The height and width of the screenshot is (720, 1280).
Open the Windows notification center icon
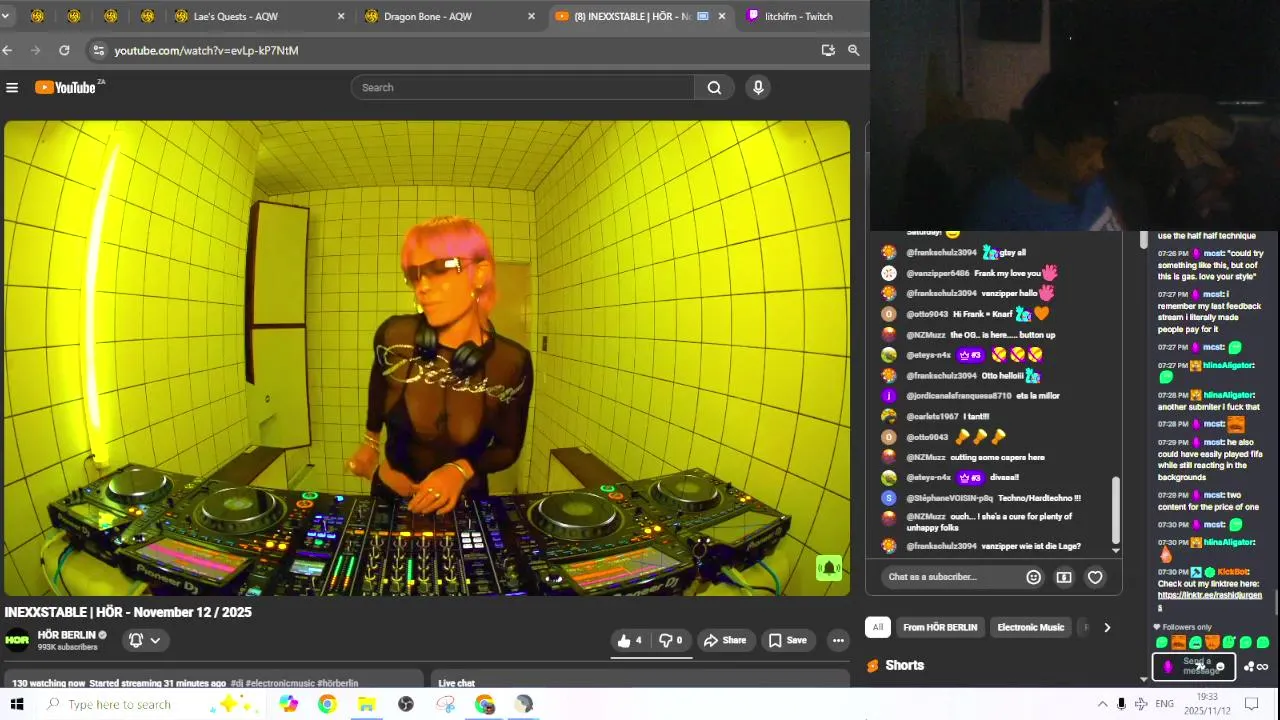[x=1250, y=704]
